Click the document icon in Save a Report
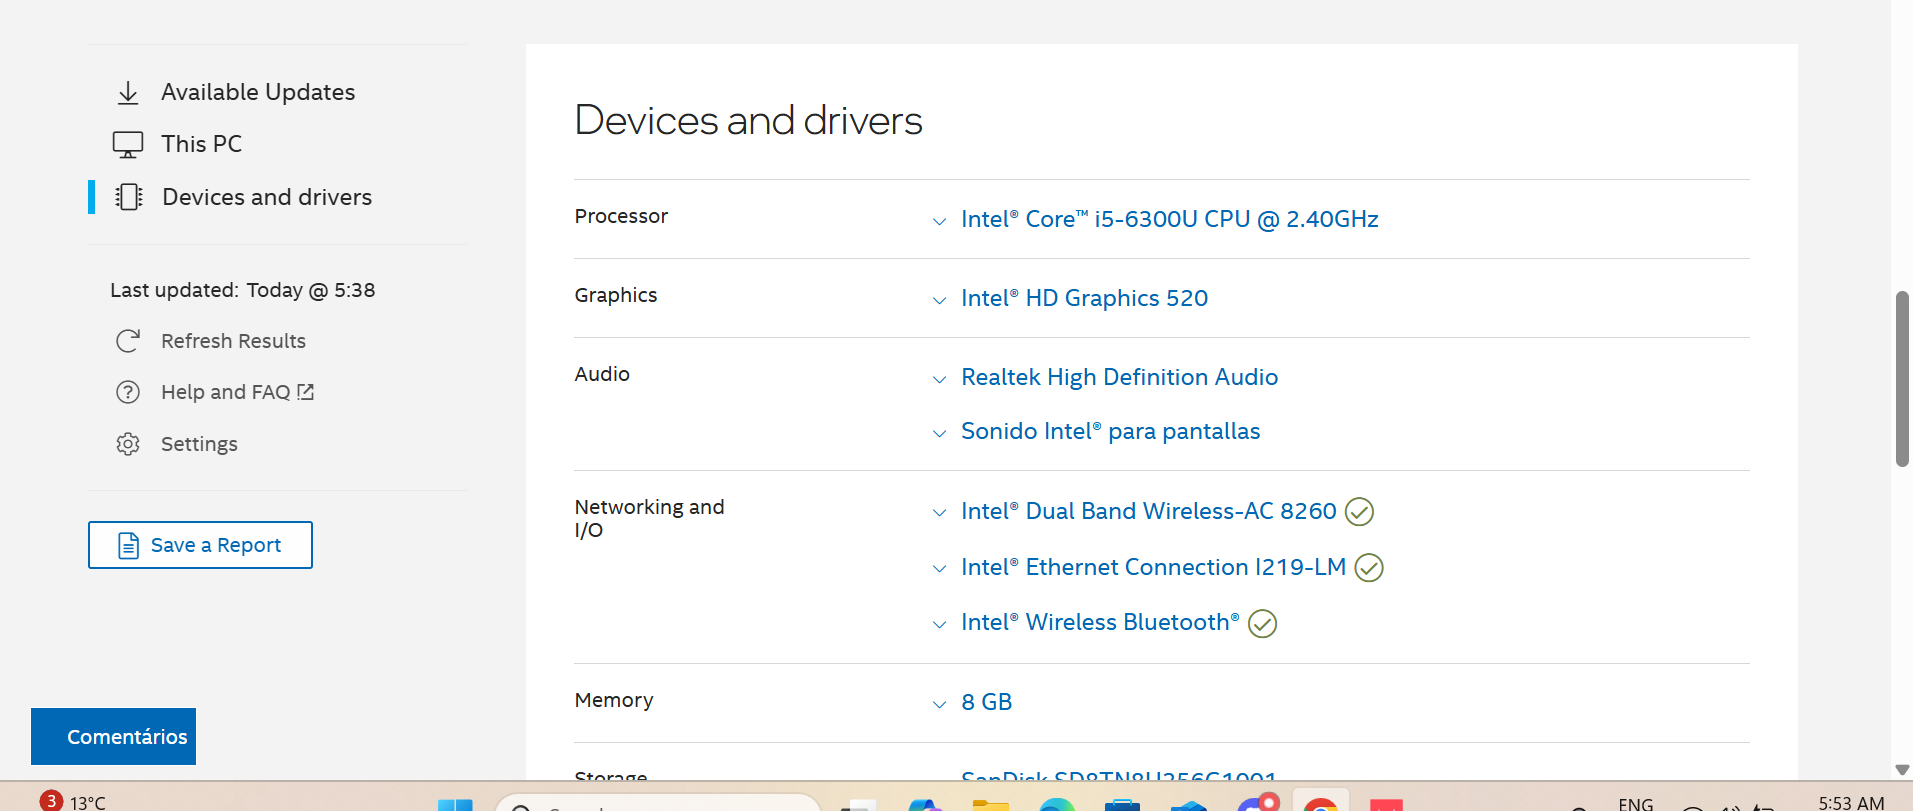 [x=128, y=545]
